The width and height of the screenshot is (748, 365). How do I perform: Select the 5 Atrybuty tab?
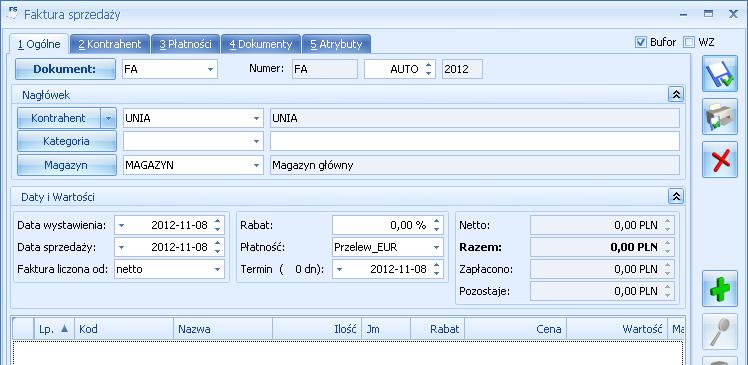click(336, 44)
